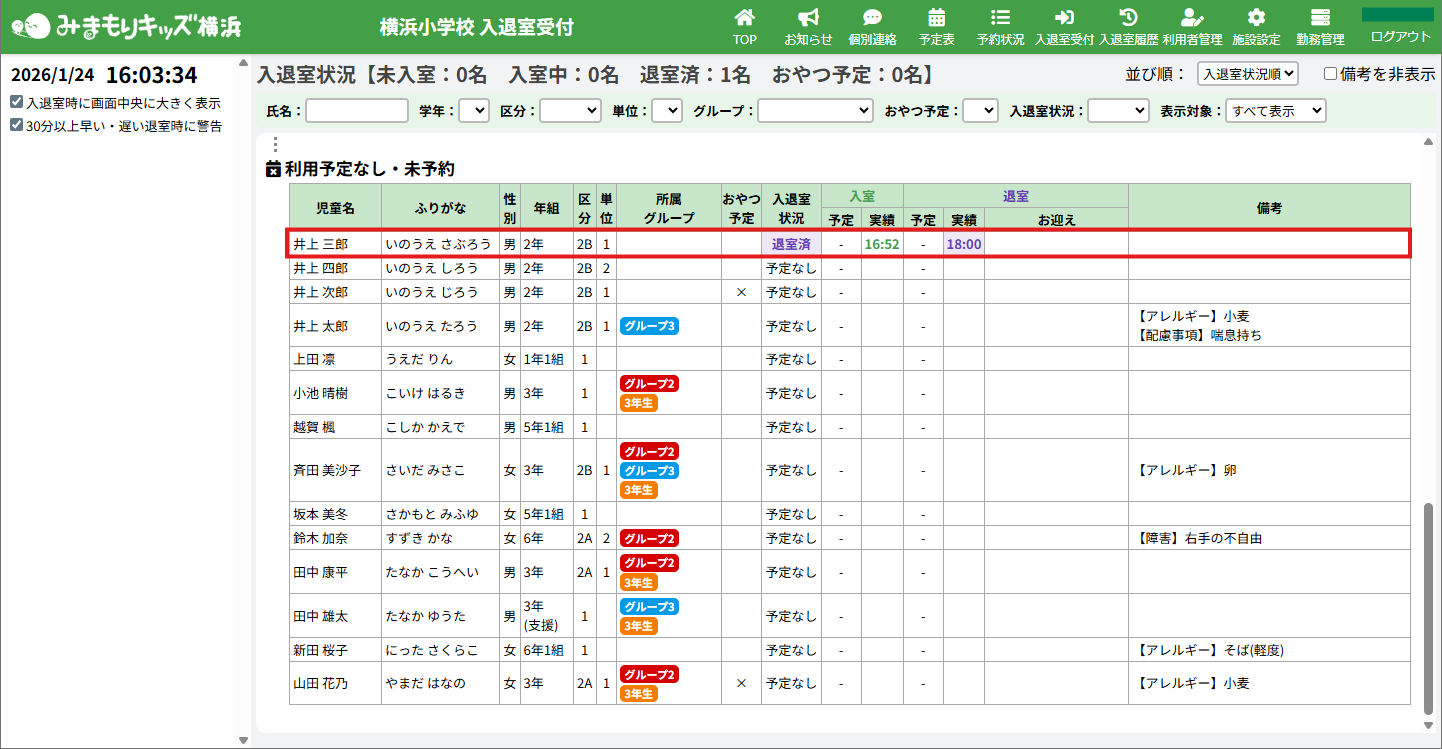The width and height of the screenshot is (1442, 749).
Task: Open the 表示対象 dropdown
Action: (x=1275, y=111)
